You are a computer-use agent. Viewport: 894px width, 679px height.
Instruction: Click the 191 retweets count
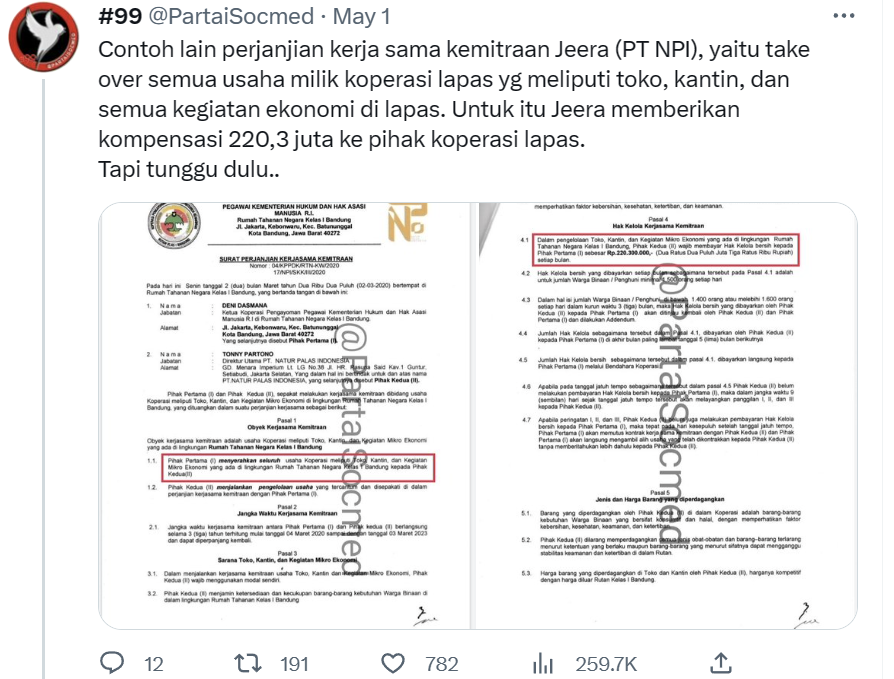[294, 664]
